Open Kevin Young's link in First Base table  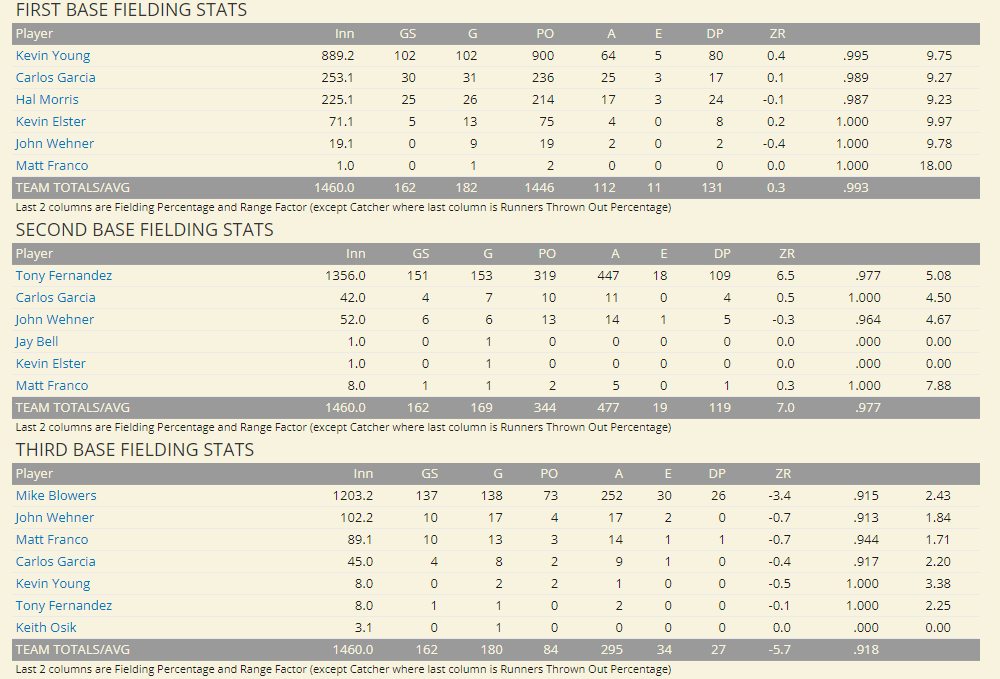(53, 56)
